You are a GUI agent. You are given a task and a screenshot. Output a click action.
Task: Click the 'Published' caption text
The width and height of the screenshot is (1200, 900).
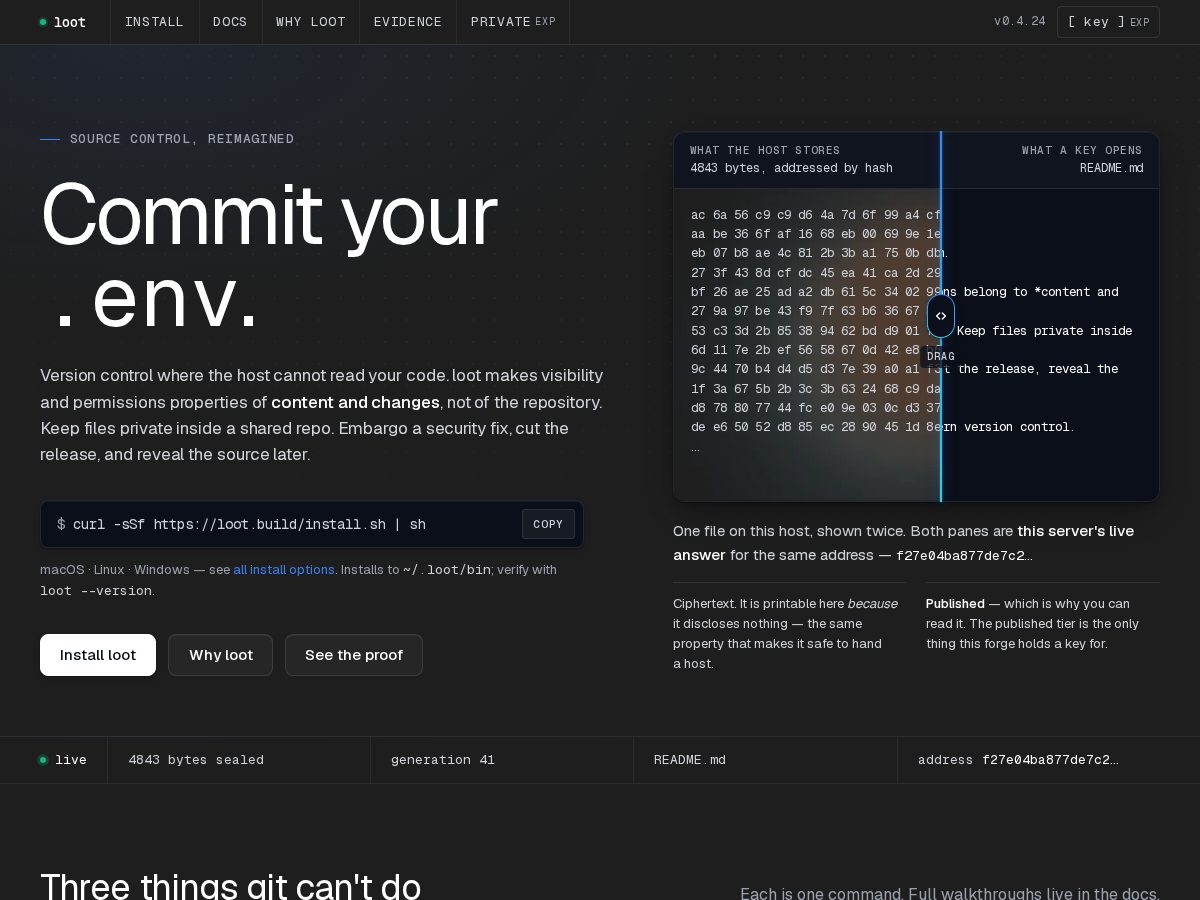pos(955,603)
